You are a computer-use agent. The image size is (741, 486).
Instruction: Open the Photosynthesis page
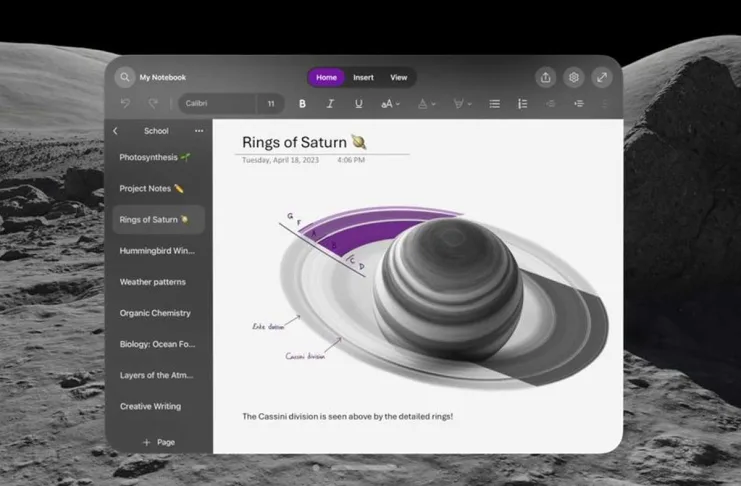(159, 157)
